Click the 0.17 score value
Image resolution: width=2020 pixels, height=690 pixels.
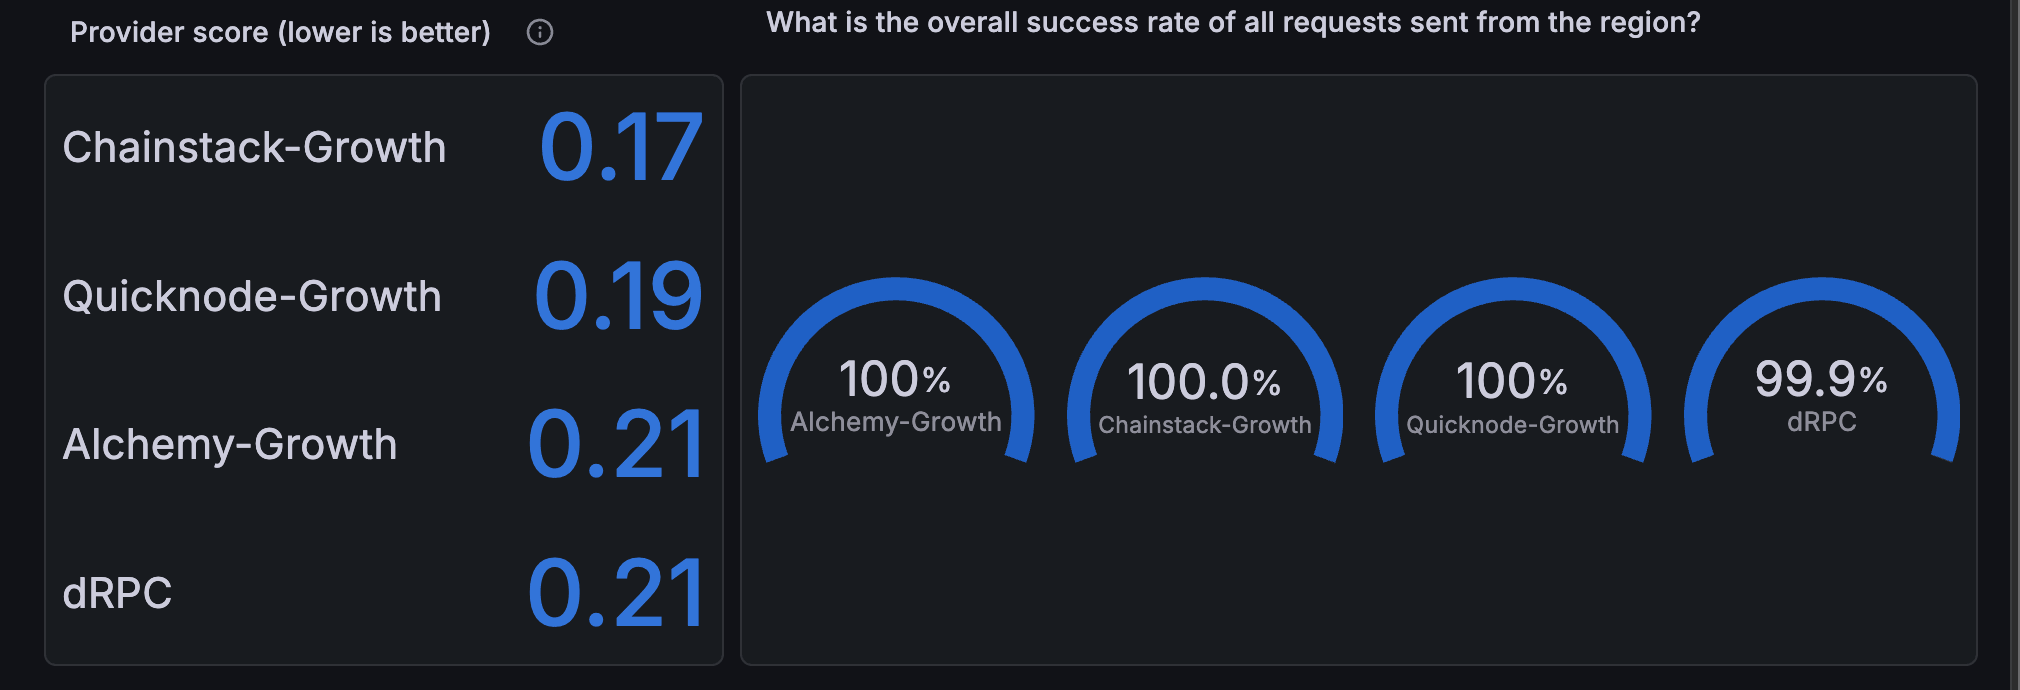(620, 148)
